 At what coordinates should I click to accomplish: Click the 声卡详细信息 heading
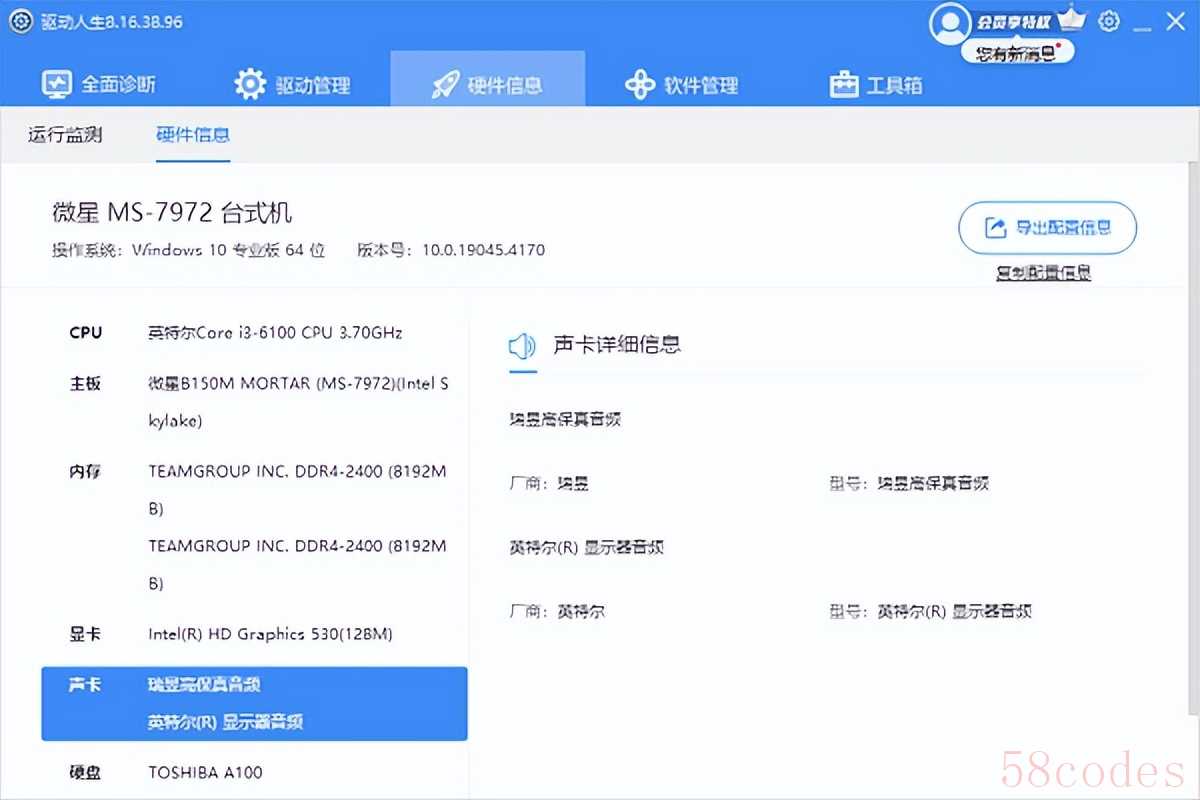(617, 345)
